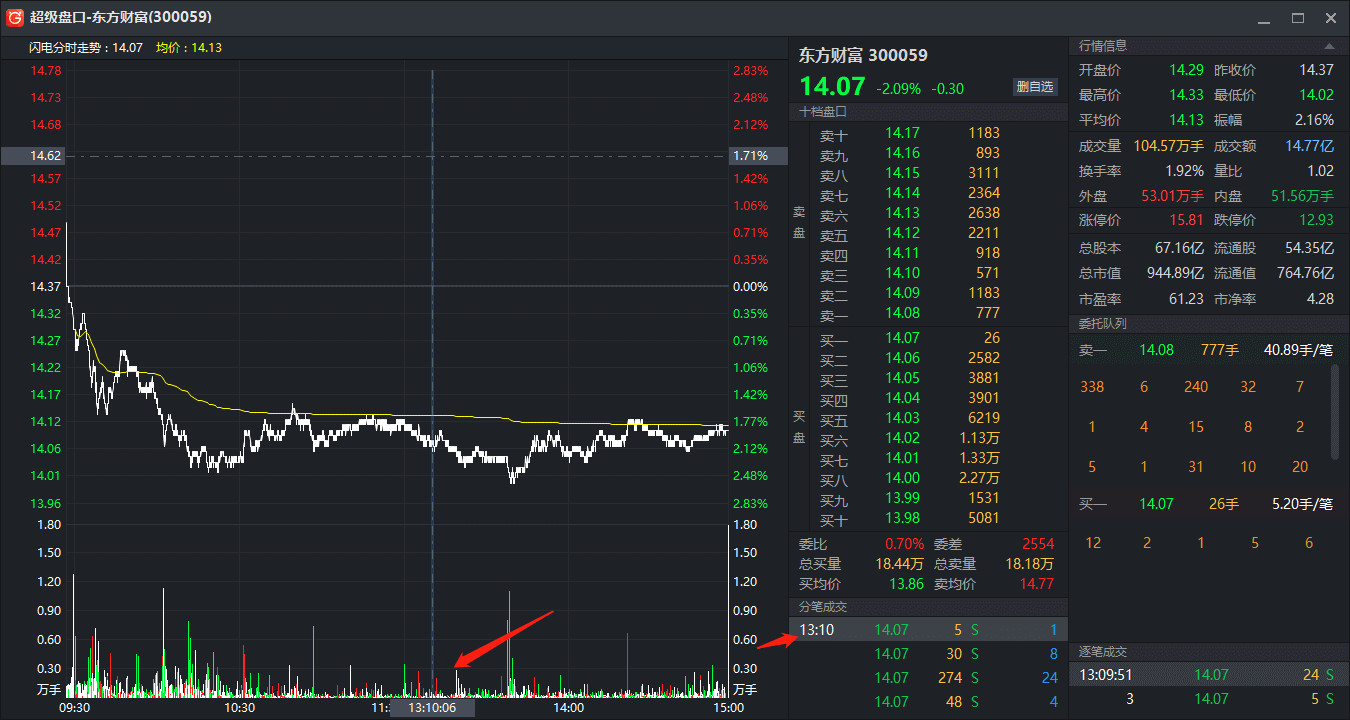This screenshot has width=1350, height=720.
Task: Click the 最高价 value 14.33
Action: click(1187, 95)
